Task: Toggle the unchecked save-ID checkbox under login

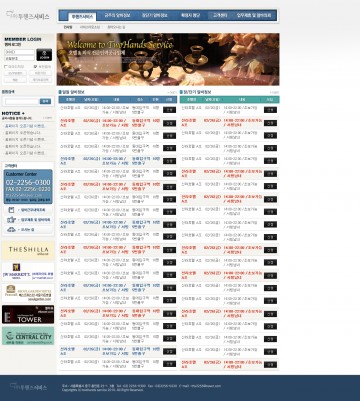Action: (x=6, y=67)
